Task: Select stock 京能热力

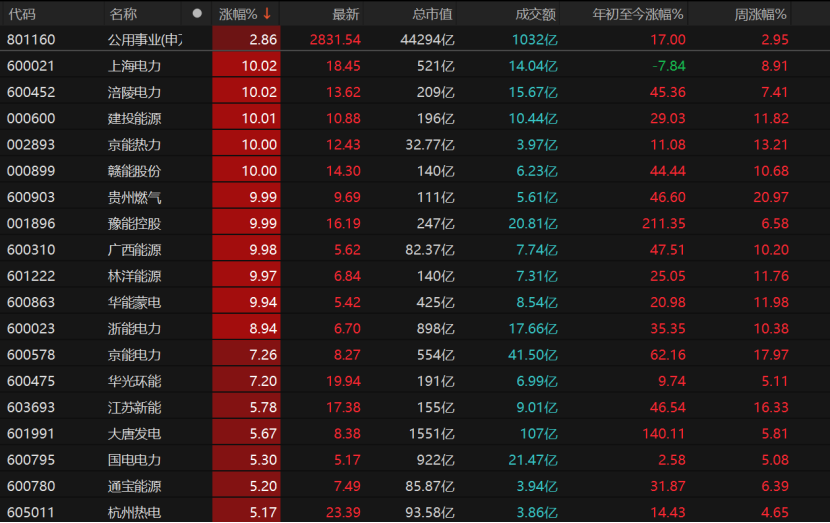Action: point(134,145)
